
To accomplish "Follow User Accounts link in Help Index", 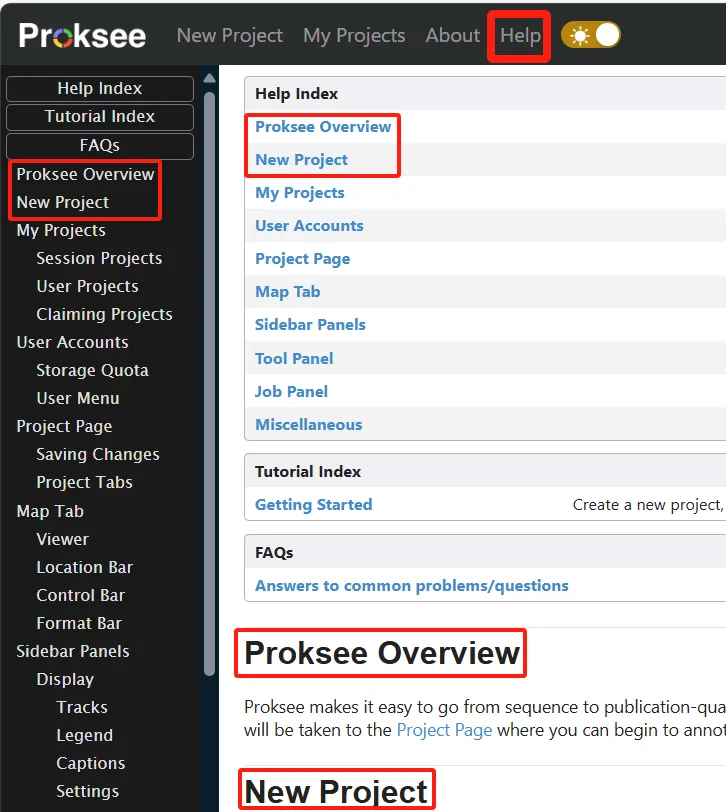I will click(309, 226).
